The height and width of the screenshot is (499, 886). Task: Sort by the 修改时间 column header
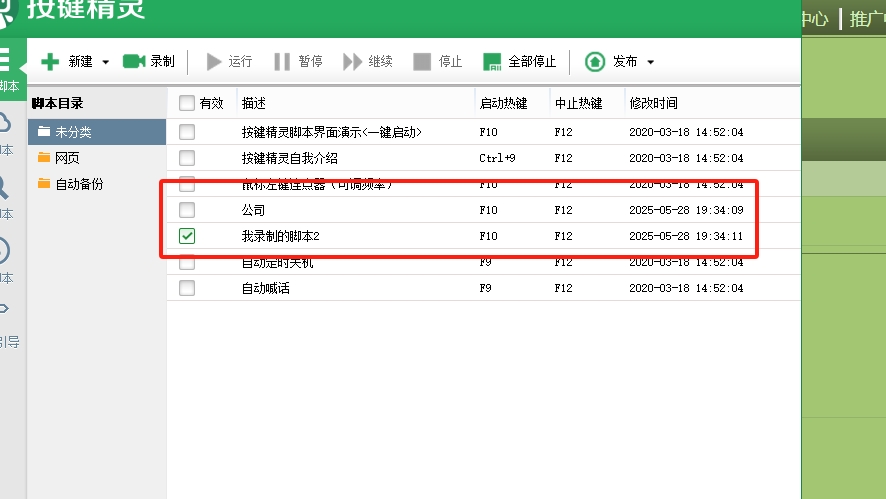[x=653, y=103]
